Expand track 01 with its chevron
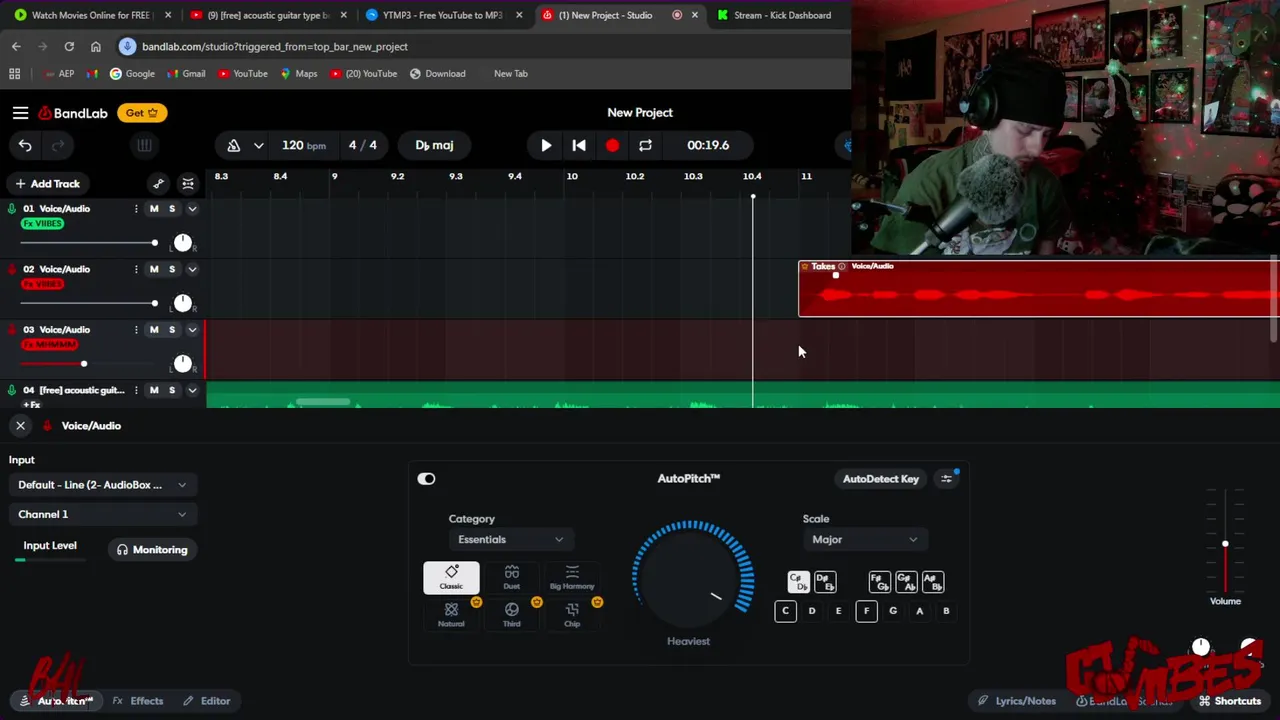The width and height of the screenshot is (1280, 720). coord(192,209)
